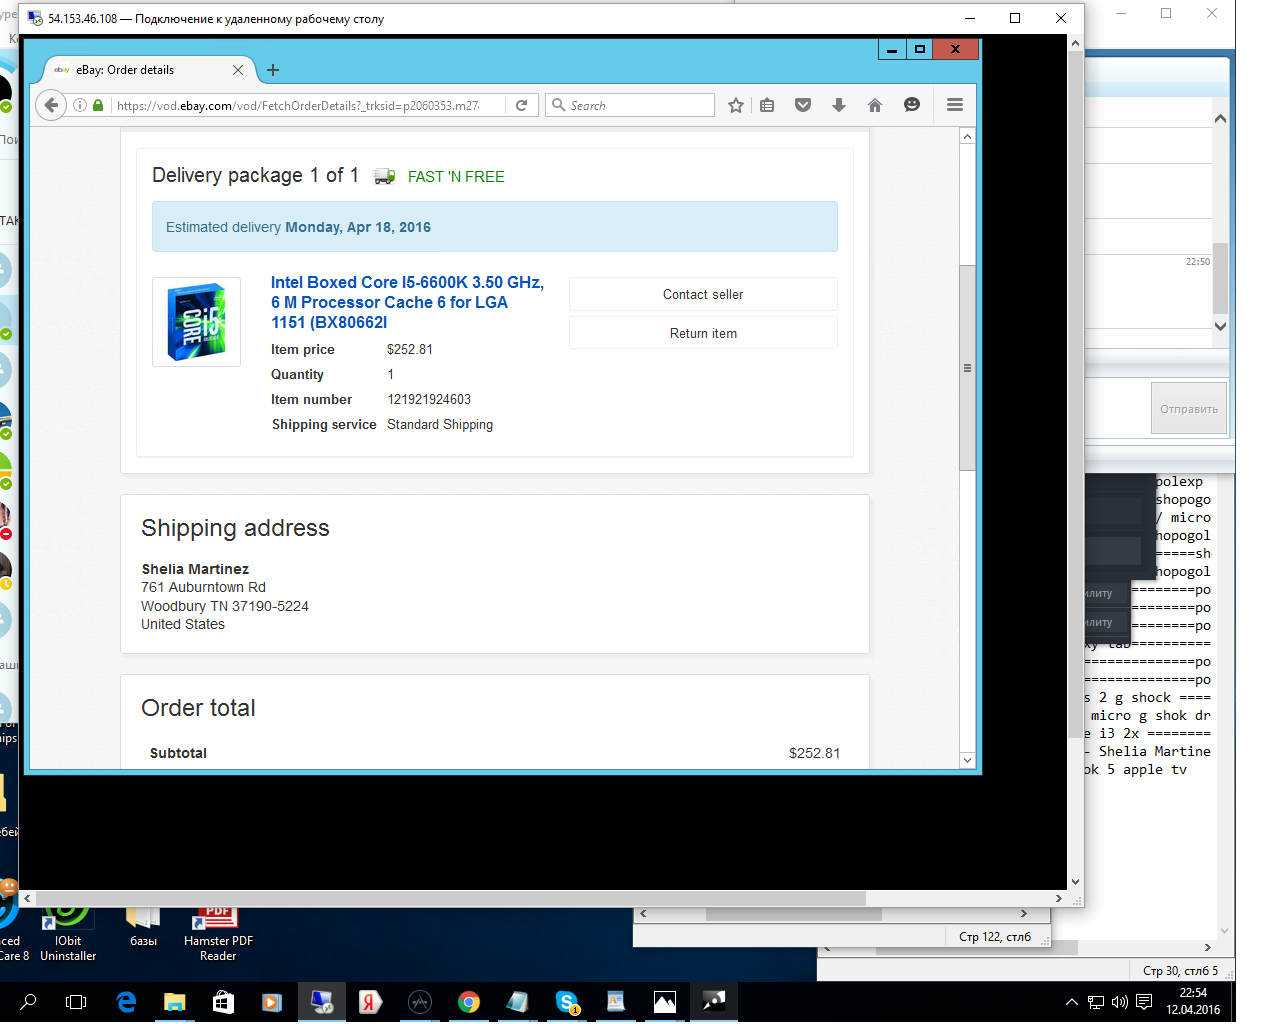Launch Microsoft Edge from the taskbar
The height and width of the screenshot is (1024, 1280).
[x=126, y=1002]
